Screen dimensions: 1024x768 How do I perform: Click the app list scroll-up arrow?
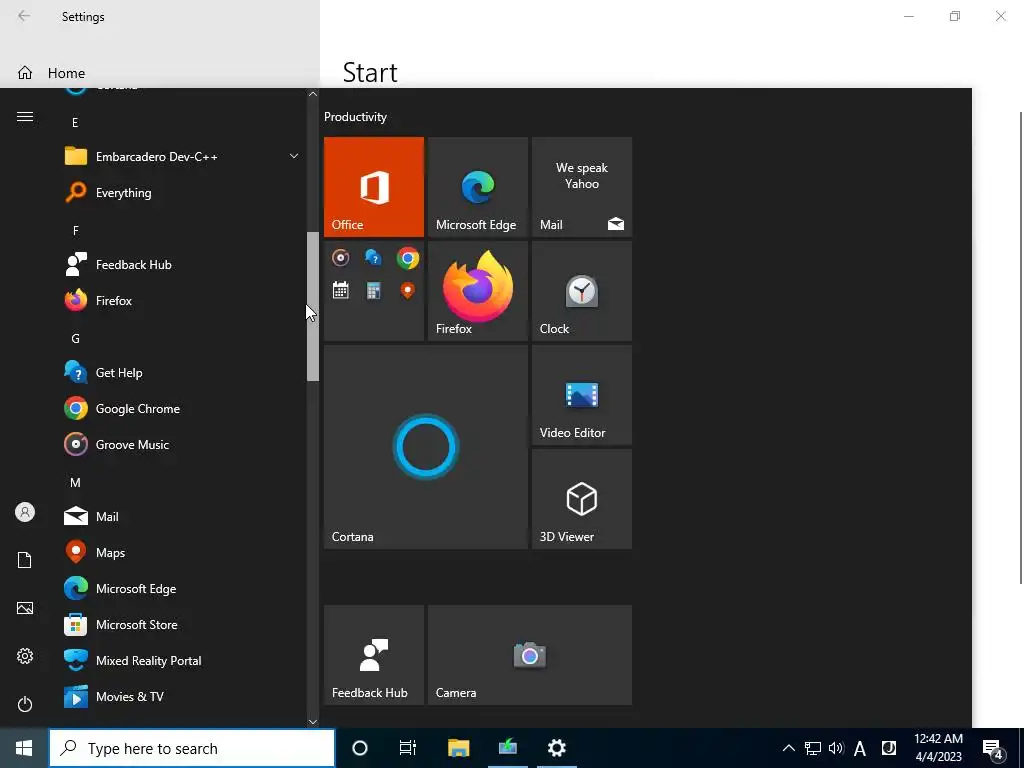[313, 94]
